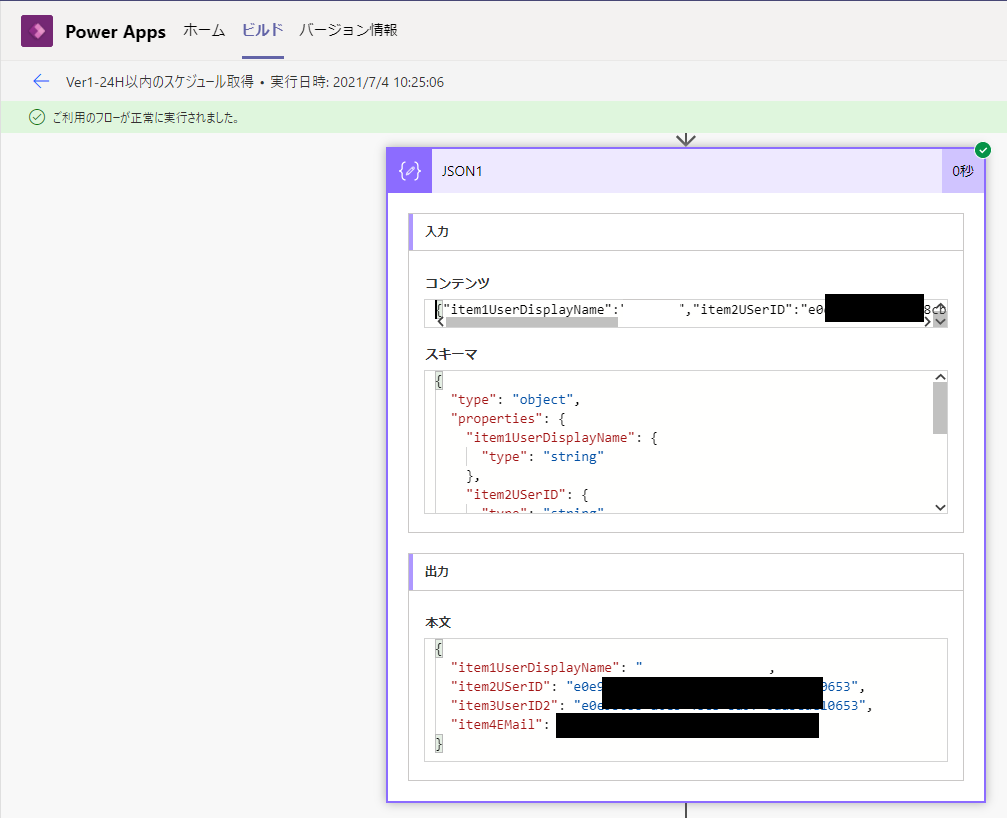Click the 入力 section header
This screenshot has height=818, width=1007.
[x=686, y=232]
